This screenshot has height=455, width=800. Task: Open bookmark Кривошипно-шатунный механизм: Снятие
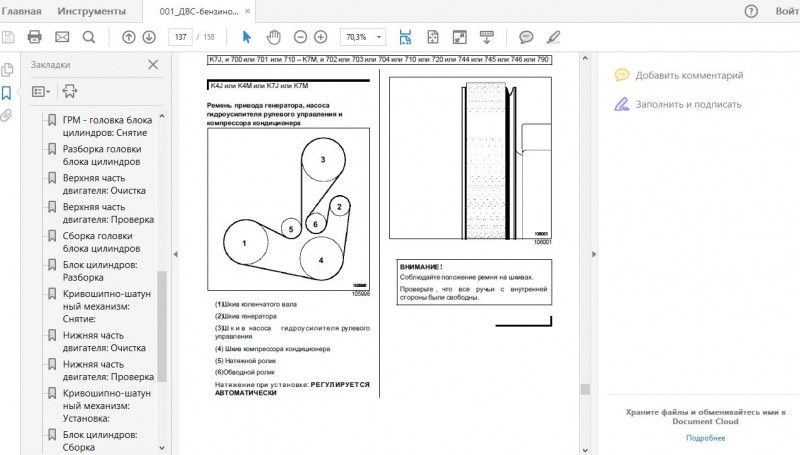click(107, 306)
